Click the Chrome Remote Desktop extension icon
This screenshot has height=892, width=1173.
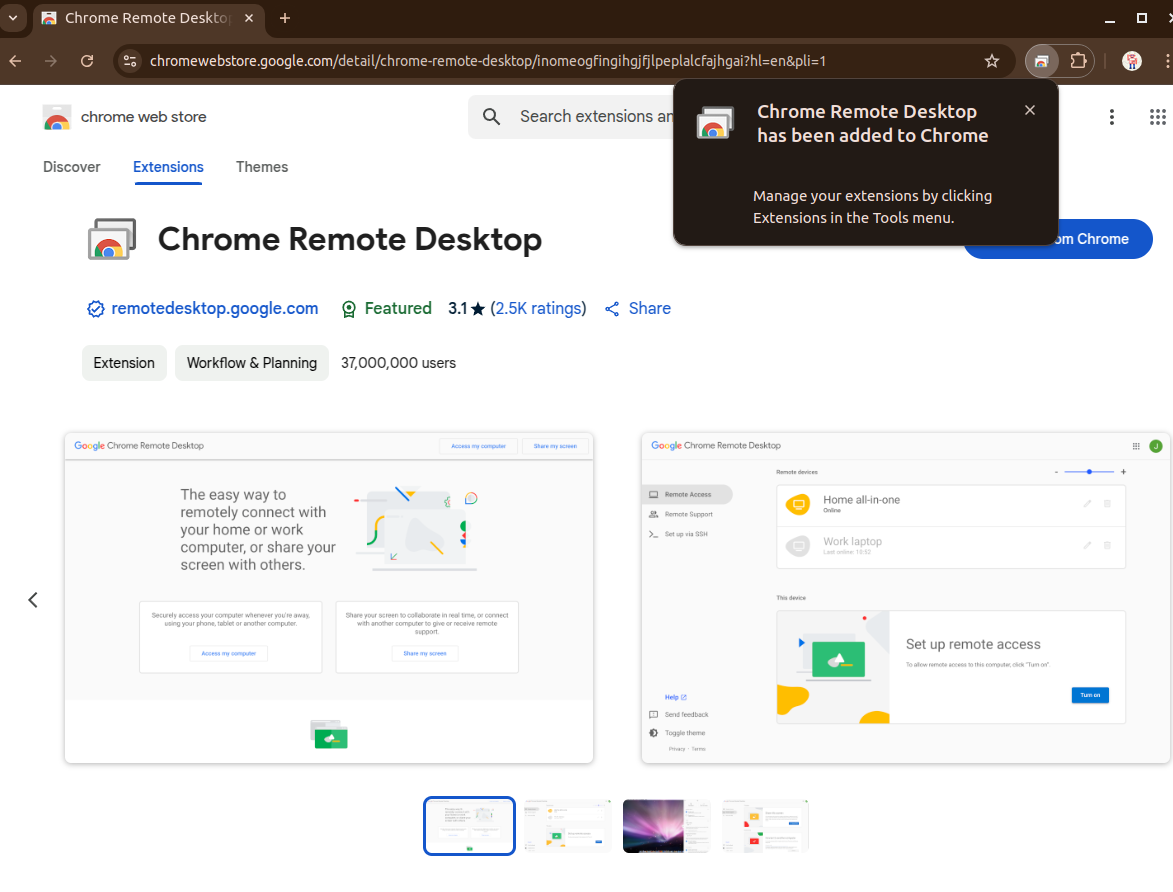click(112, 239)
